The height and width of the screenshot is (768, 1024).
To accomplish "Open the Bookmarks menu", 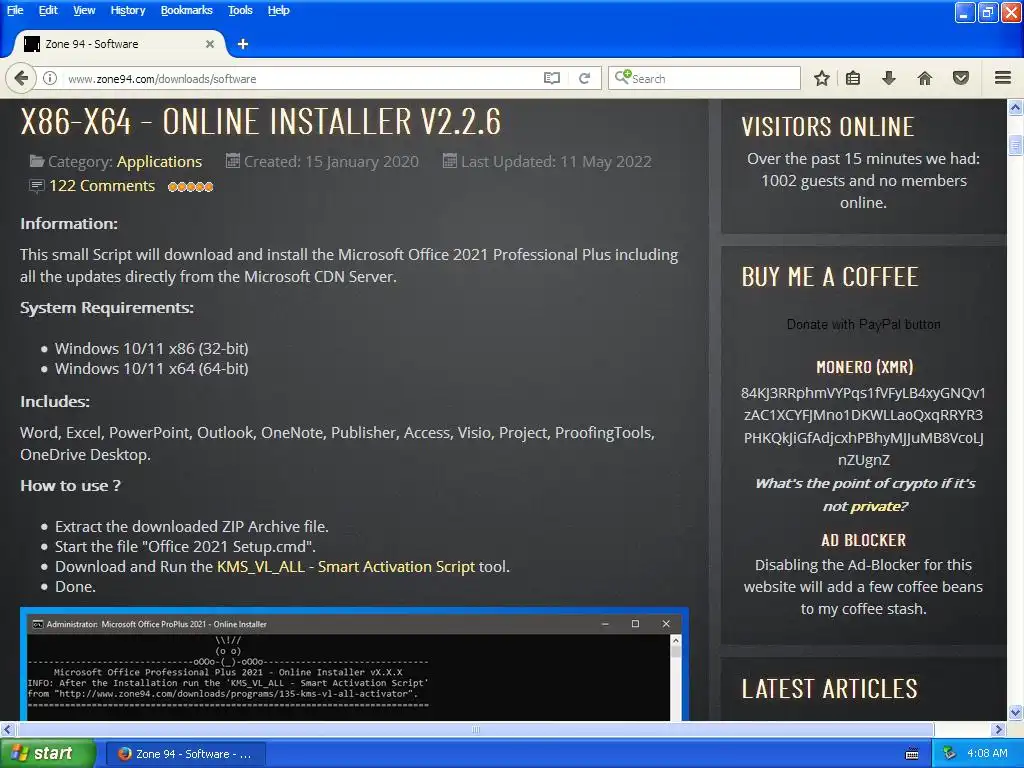I will [x=186, y=10].
